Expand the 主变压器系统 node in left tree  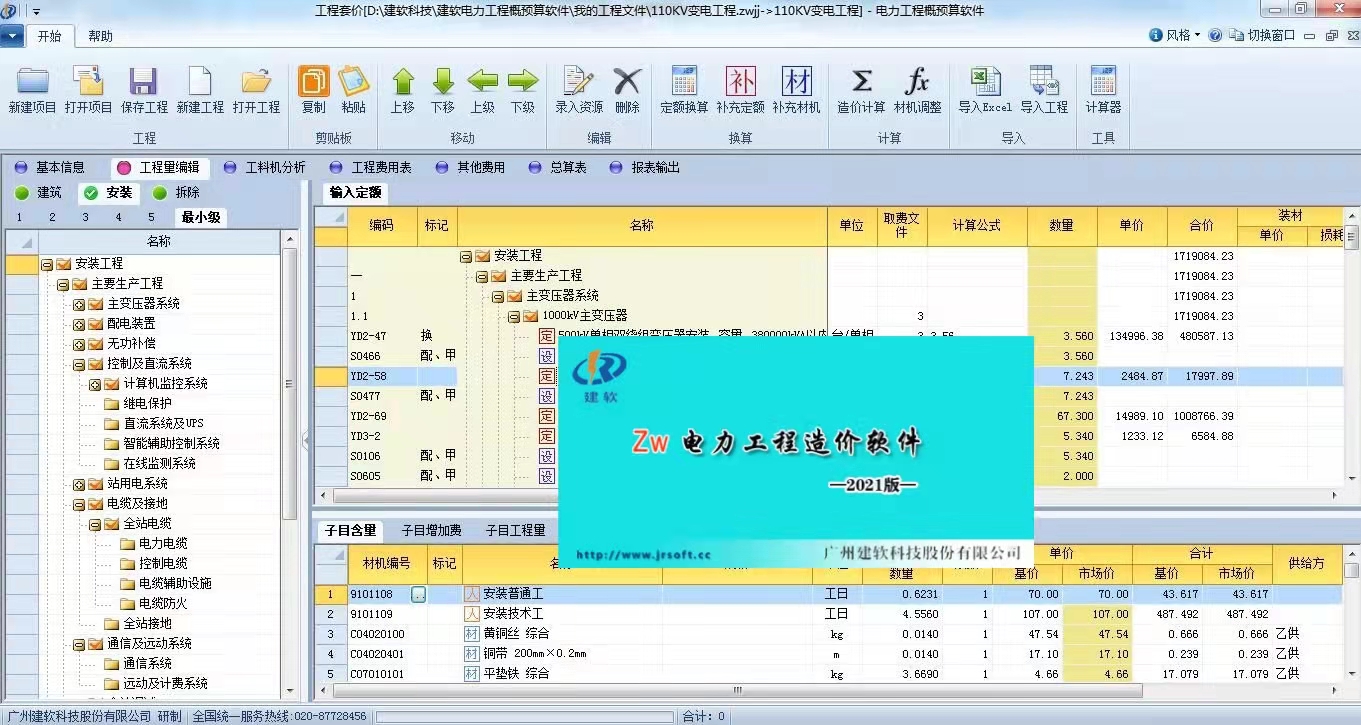pyautogui.click(x=78, y=304)
